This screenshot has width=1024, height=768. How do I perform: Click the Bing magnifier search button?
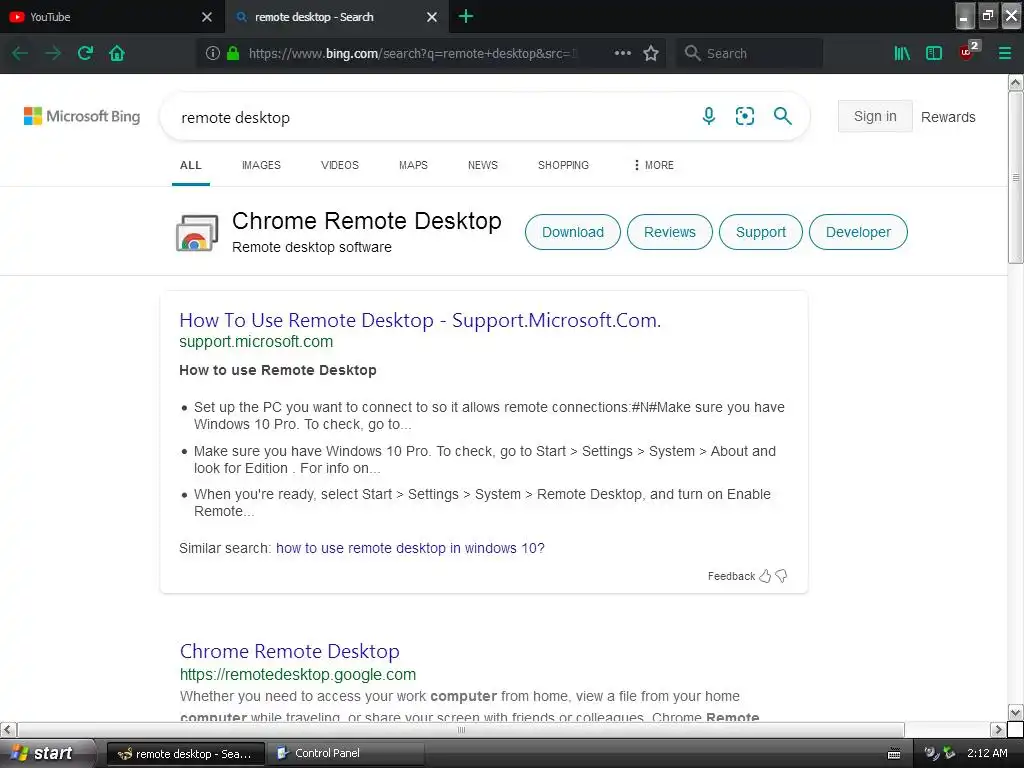coord(782,116)
